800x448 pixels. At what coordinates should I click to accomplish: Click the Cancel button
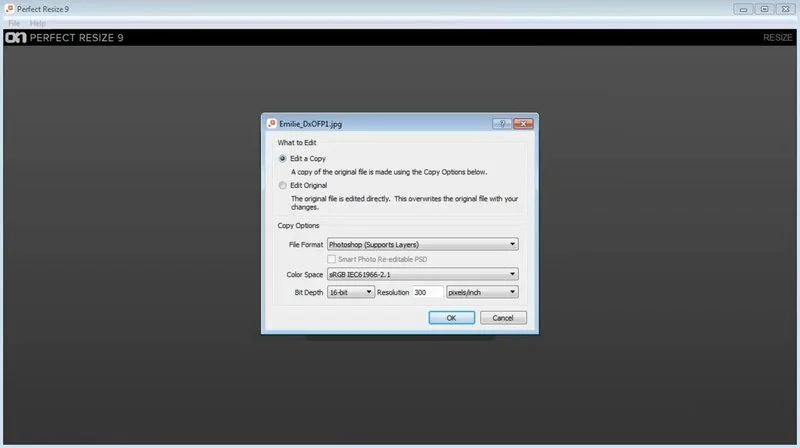(503, 318)
